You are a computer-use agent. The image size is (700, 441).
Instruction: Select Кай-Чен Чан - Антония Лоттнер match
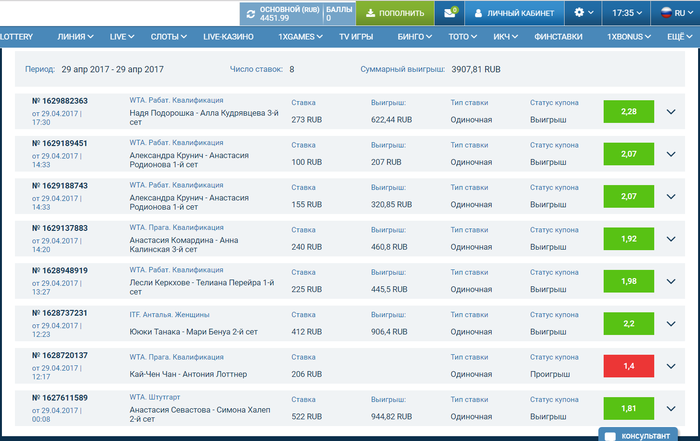[188, 374]
